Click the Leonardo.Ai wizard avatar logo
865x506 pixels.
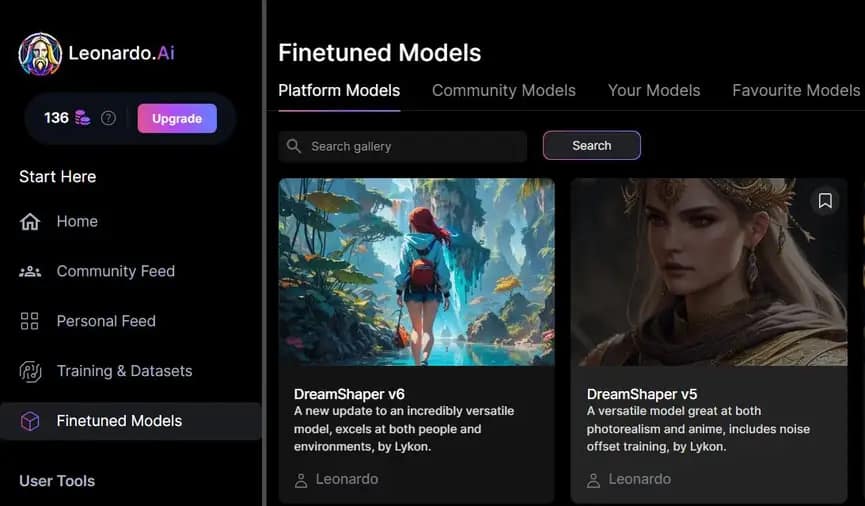40,54
